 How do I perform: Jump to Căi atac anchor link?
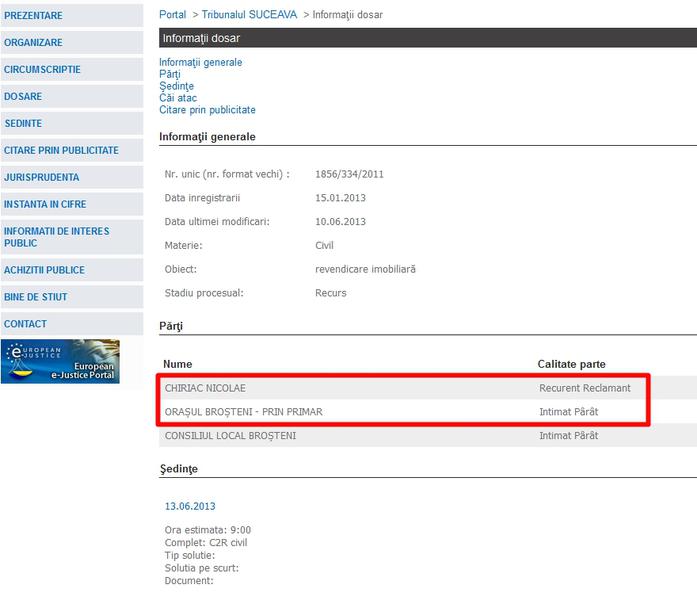click(178, 98)
